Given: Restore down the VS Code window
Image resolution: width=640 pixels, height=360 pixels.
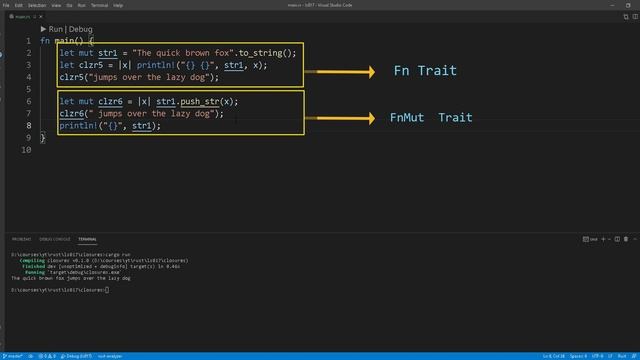Looking at the screenshot, I should pos(628,5).
